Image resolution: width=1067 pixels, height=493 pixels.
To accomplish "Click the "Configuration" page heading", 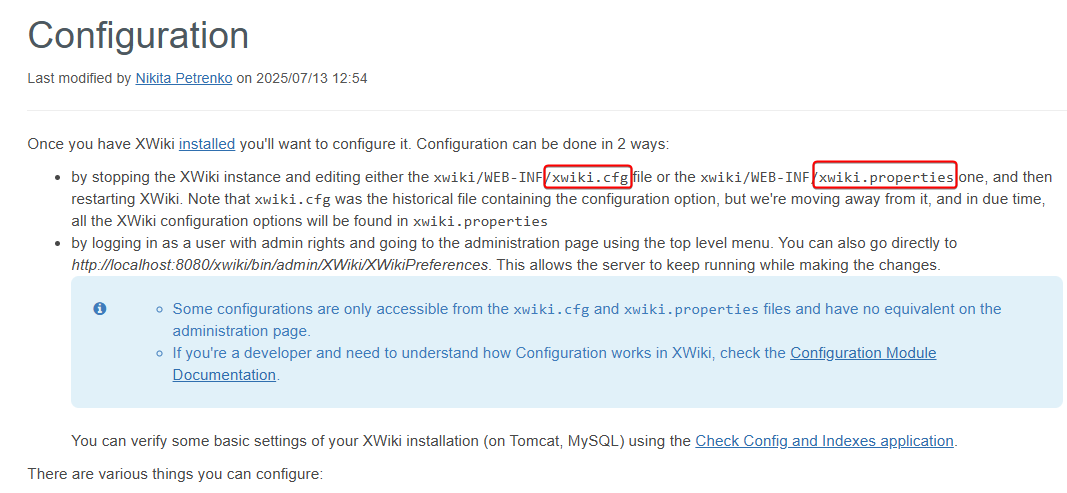I will click(x=138, y=36).
